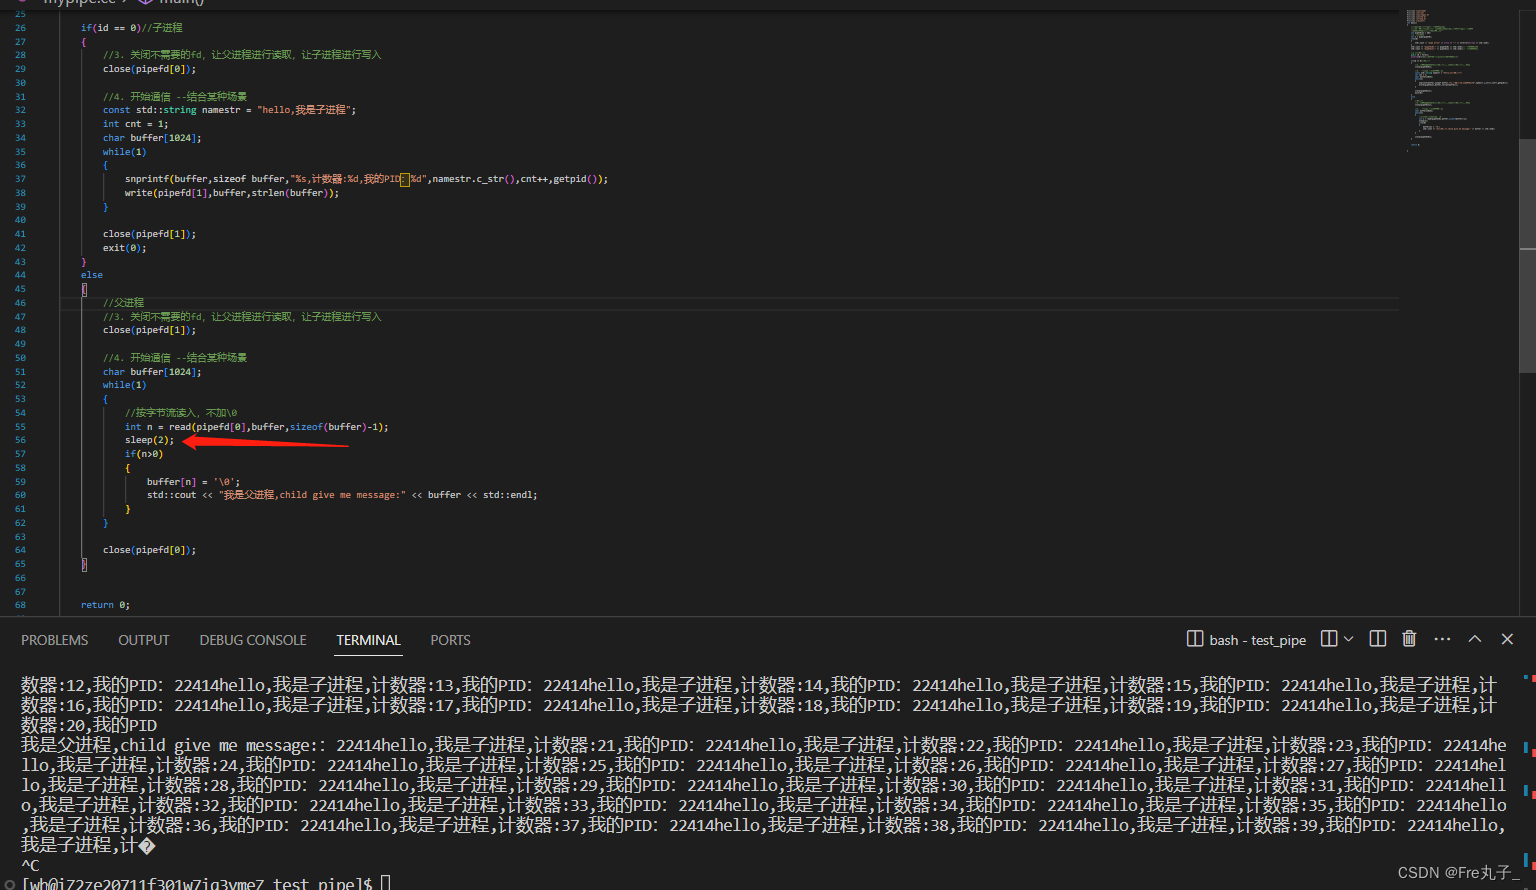
Task: Click the editor vertical scrollbar
Action: pos(1527,255)
